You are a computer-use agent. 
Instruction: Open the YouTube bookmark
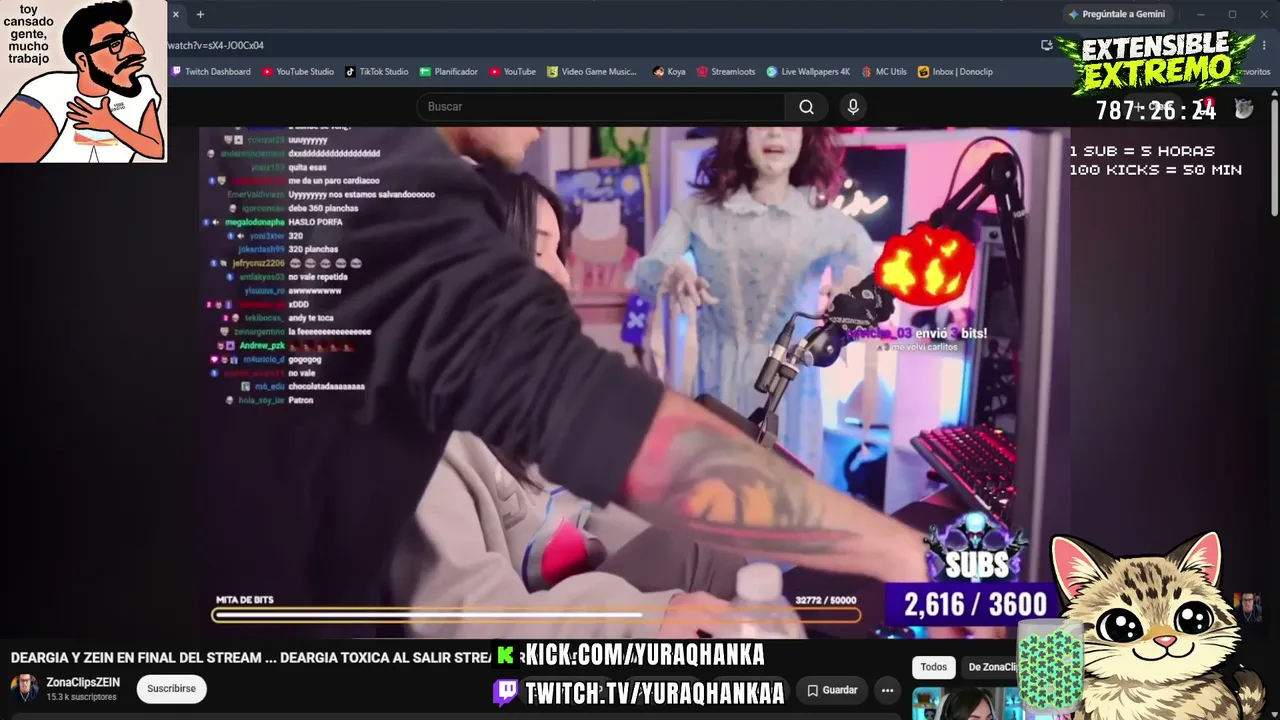513,72
